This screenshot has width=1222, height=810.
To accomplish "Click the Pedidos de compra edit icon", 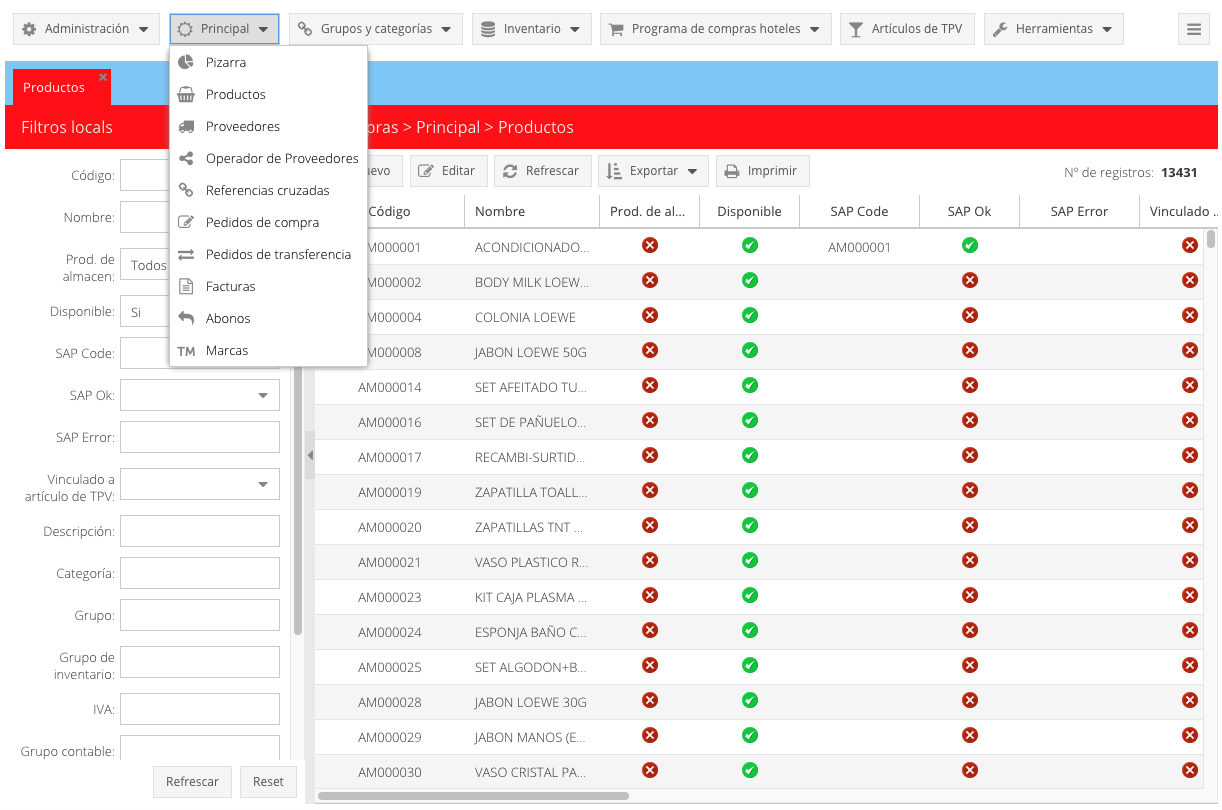I will [186, 222].
